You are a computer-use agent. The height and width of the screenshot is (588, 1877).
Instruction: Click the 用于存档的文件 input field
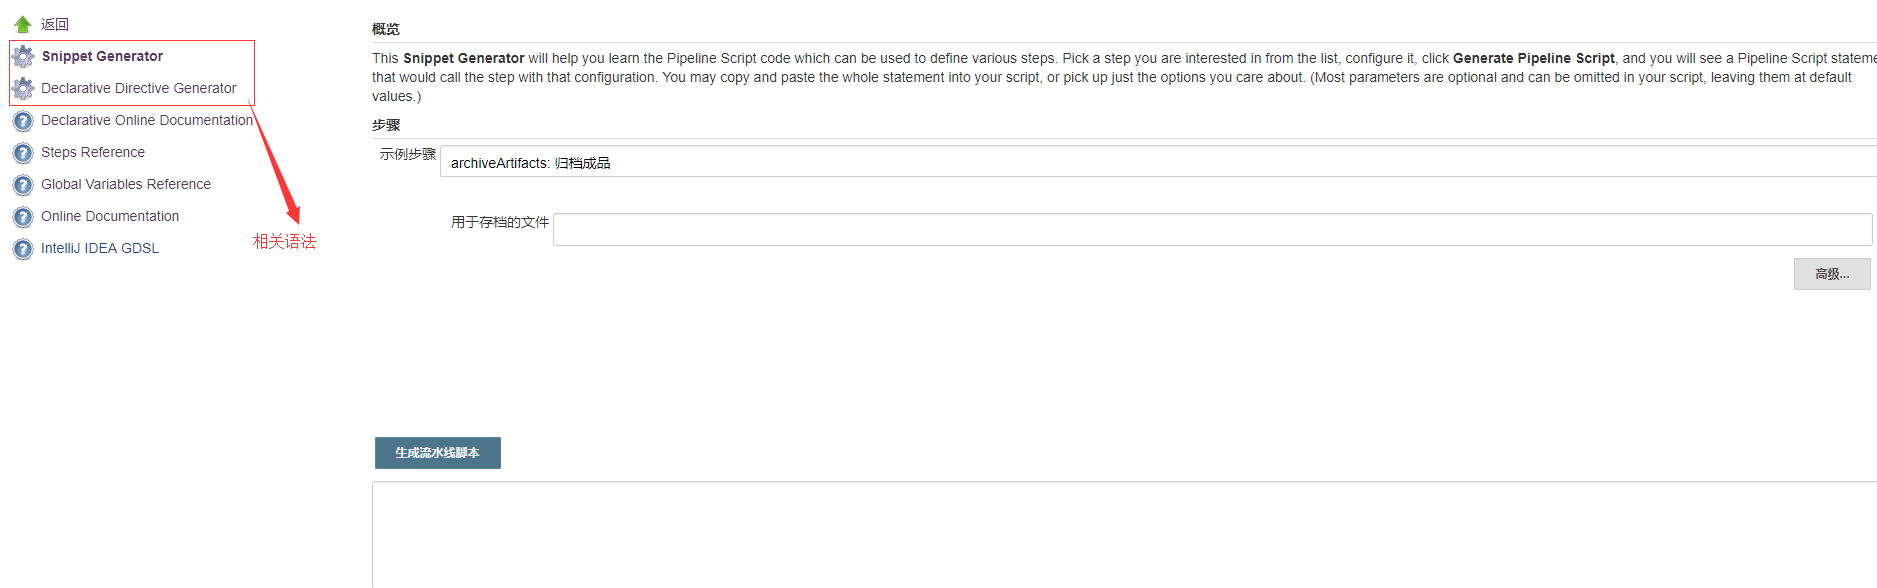tap(1212, 229)
